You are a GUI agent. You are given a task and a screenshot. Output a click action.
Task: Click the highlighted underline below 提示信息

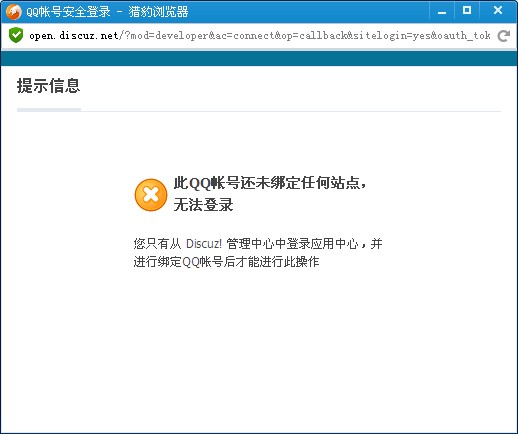(x=49, y=110)
